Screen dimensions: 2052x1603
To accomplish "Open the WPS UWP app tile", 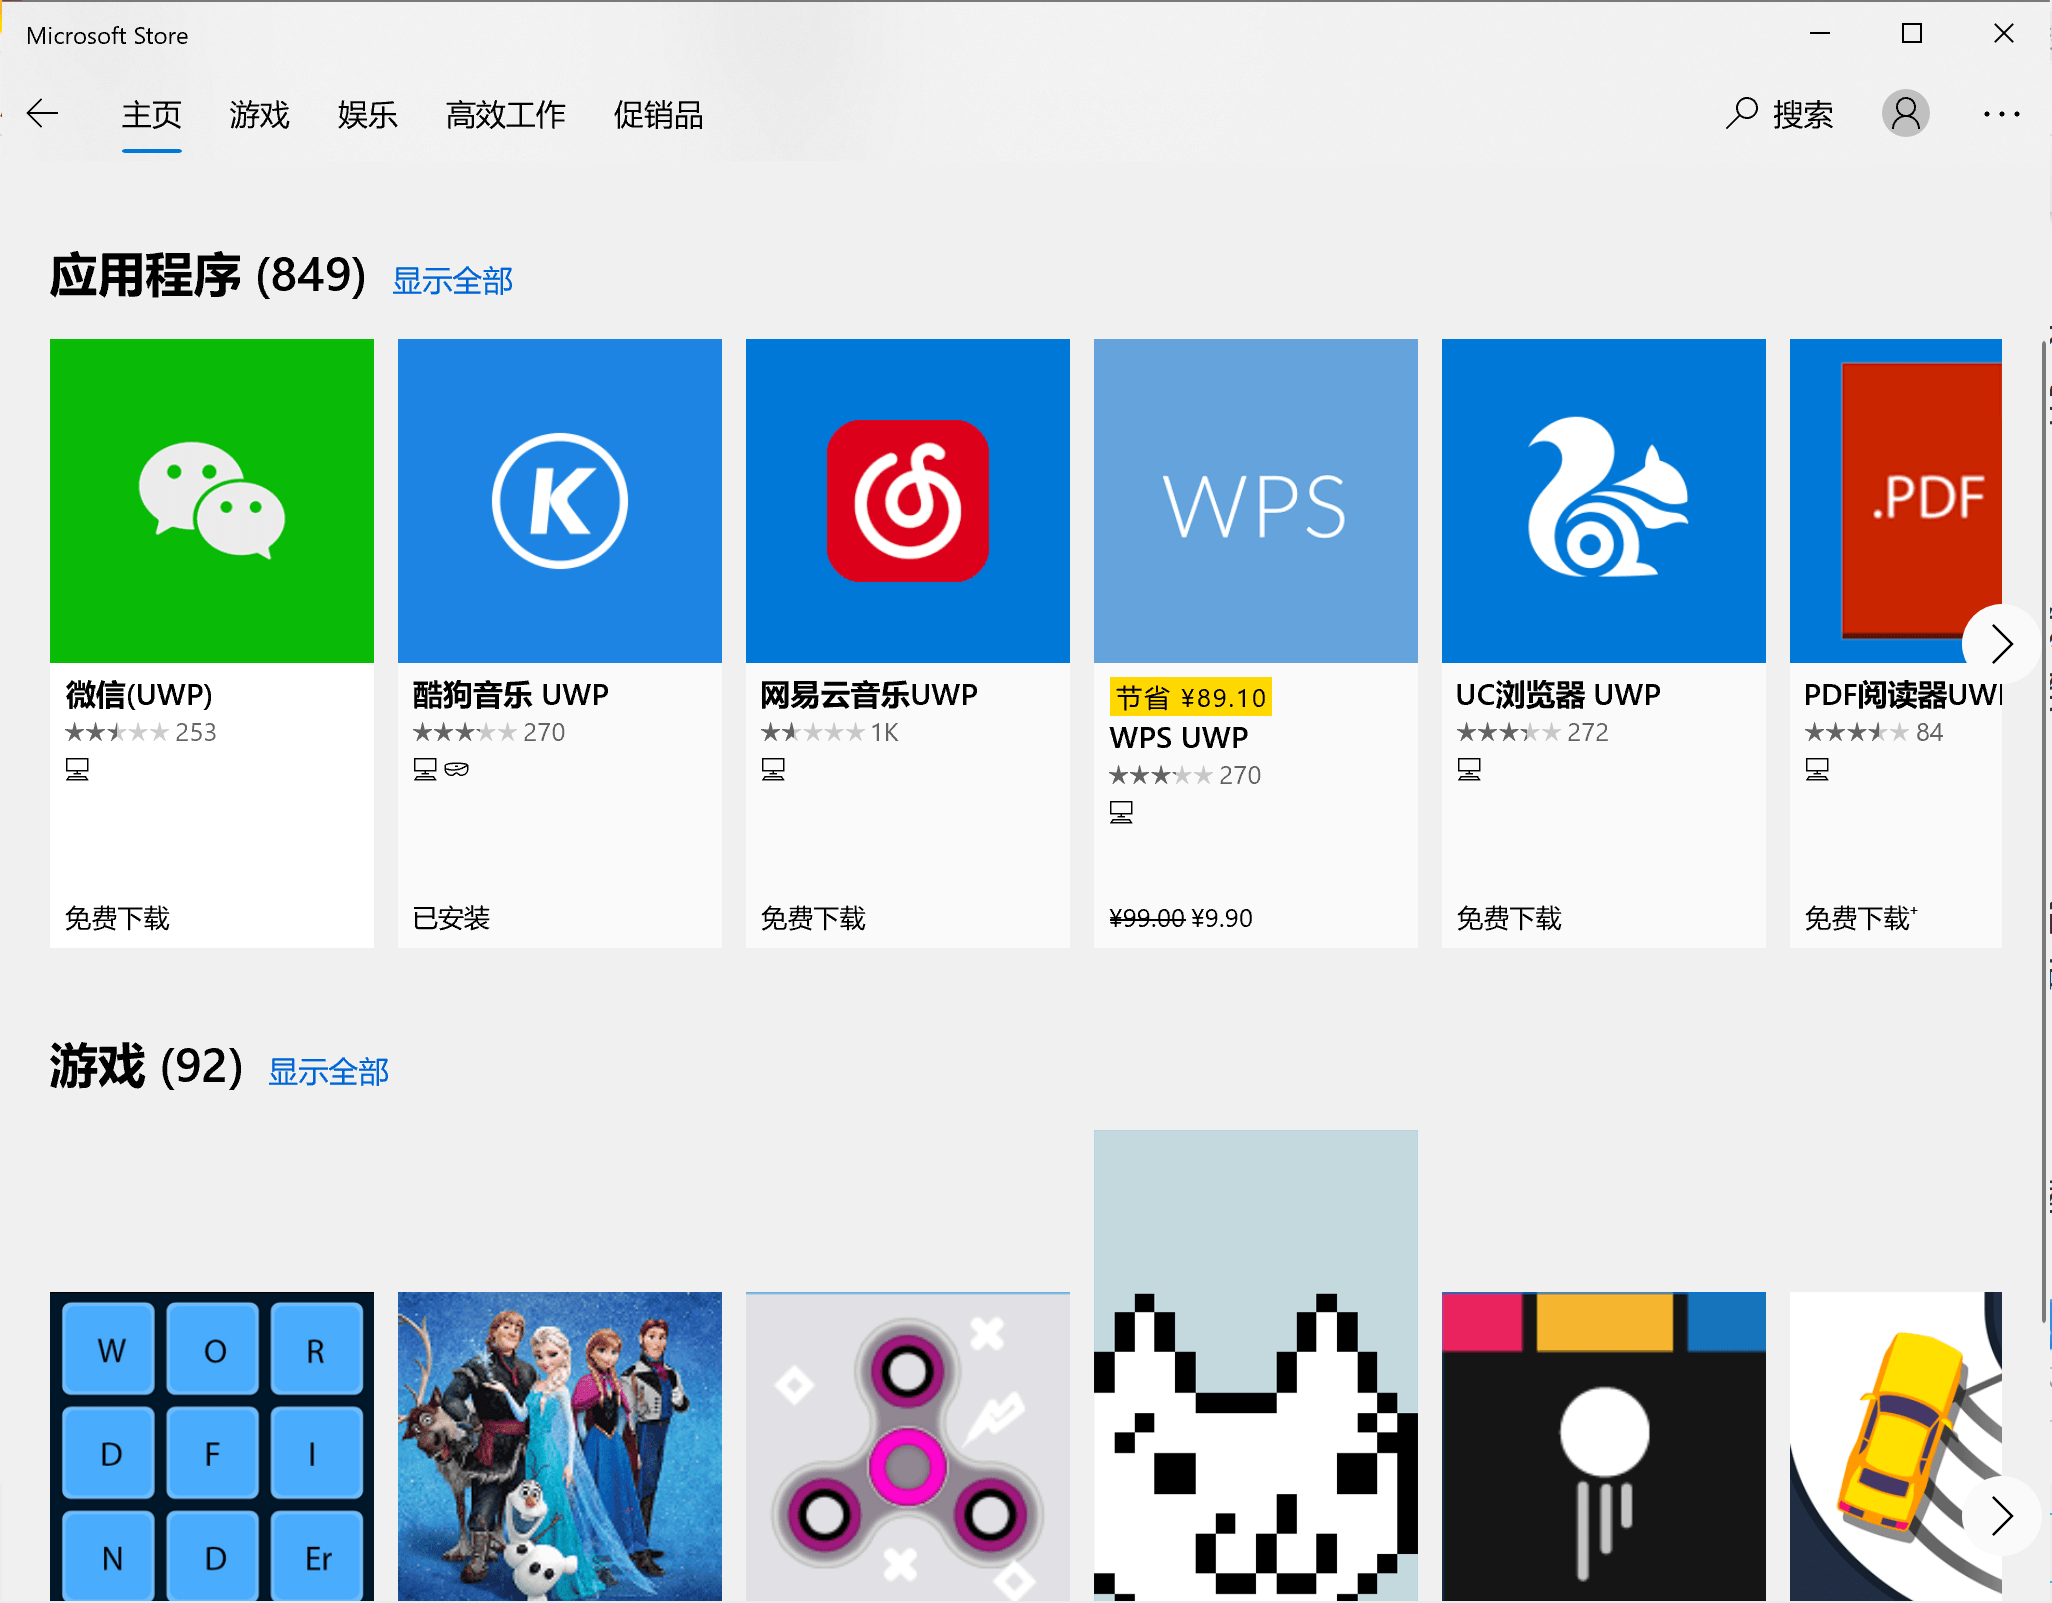I will click(x=1255, y=501).
